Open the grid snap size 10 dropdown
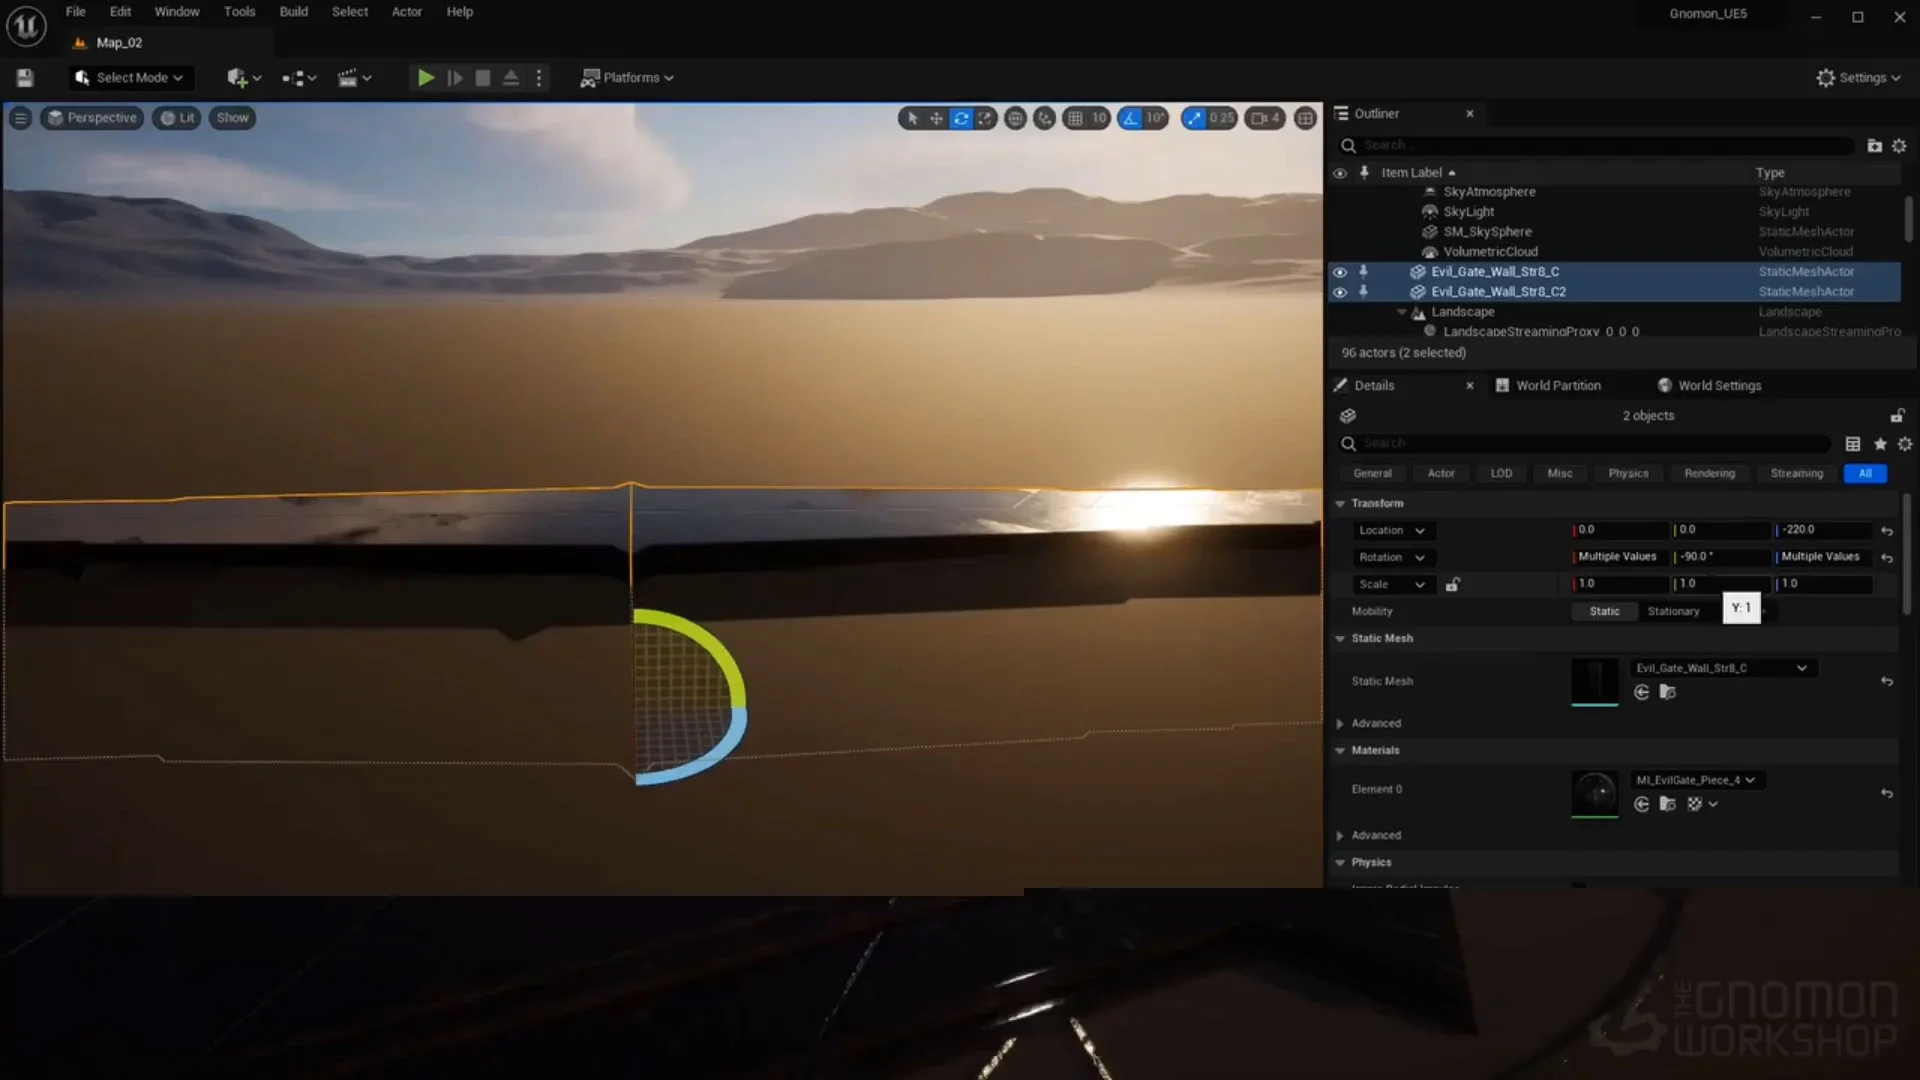 [x=1099, y=118]
